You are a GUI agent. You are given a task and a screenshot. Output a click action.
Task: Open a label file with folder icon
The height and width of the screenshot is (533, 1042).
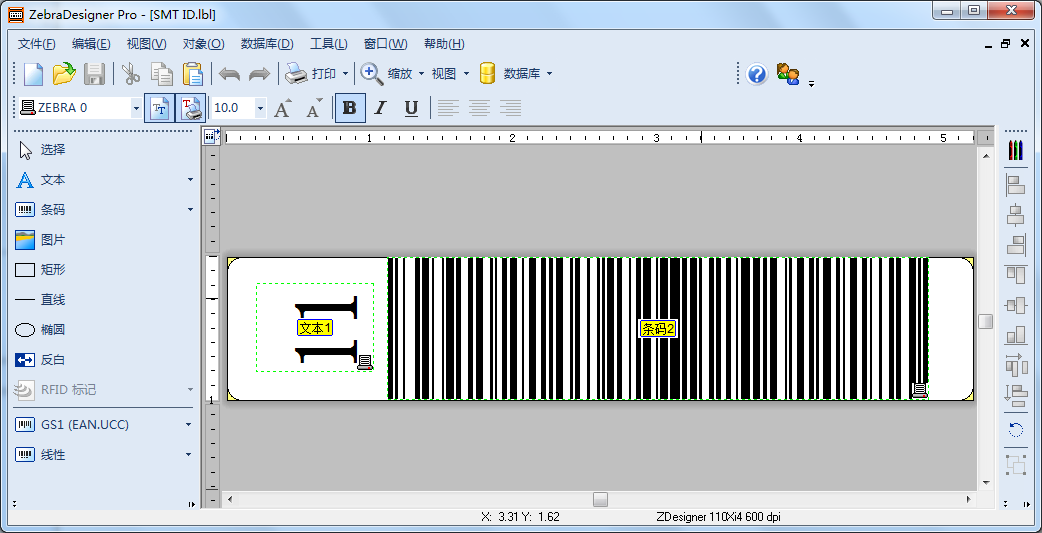(x=64, y=74)
